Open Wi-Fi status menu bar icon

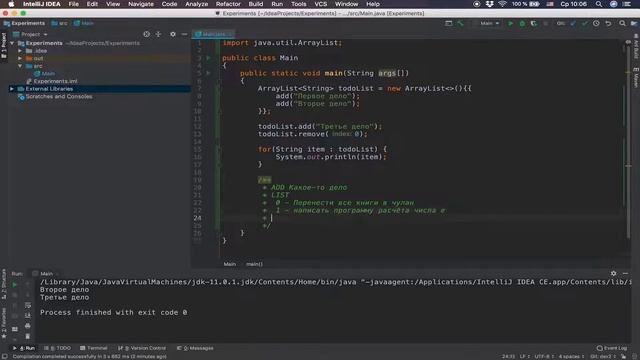pos(502,4)
